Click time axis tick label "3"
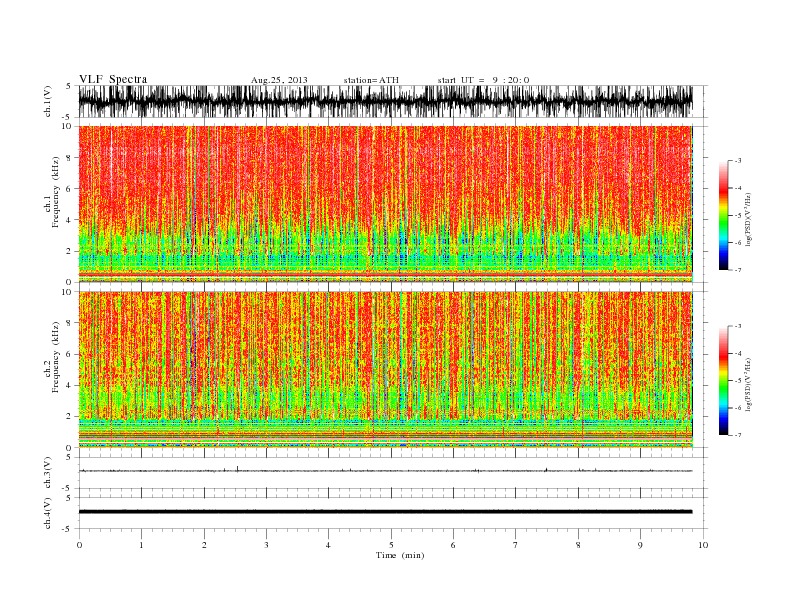The height and width of the screenshot is (612, 792). tap(266, 545)
